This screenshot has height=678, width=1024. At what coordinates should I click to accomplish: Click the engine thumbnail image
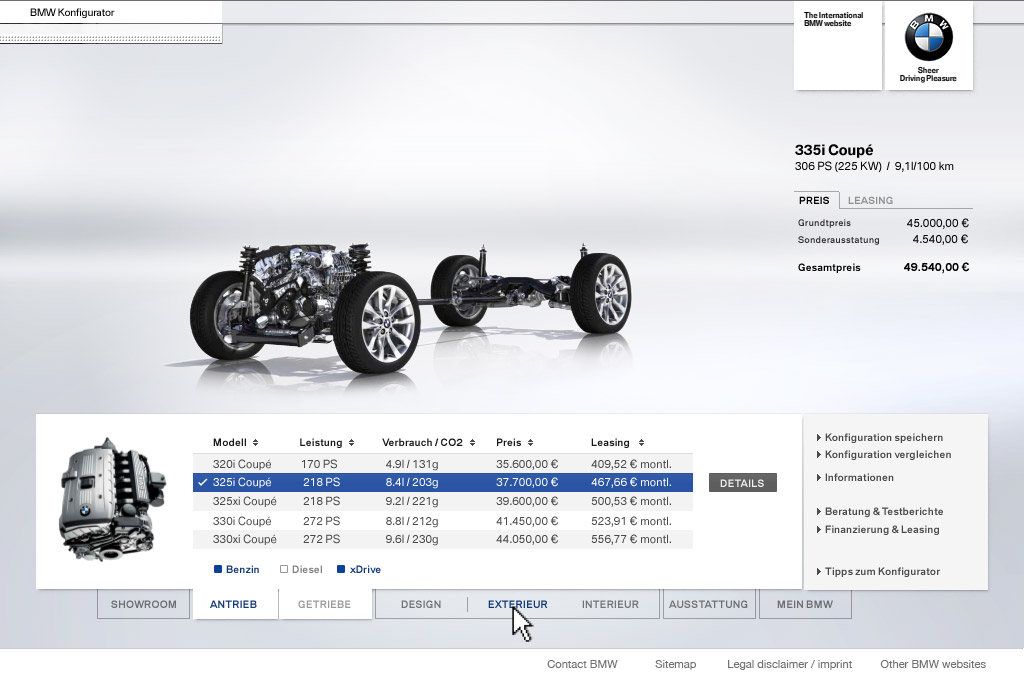pos(111,500)
